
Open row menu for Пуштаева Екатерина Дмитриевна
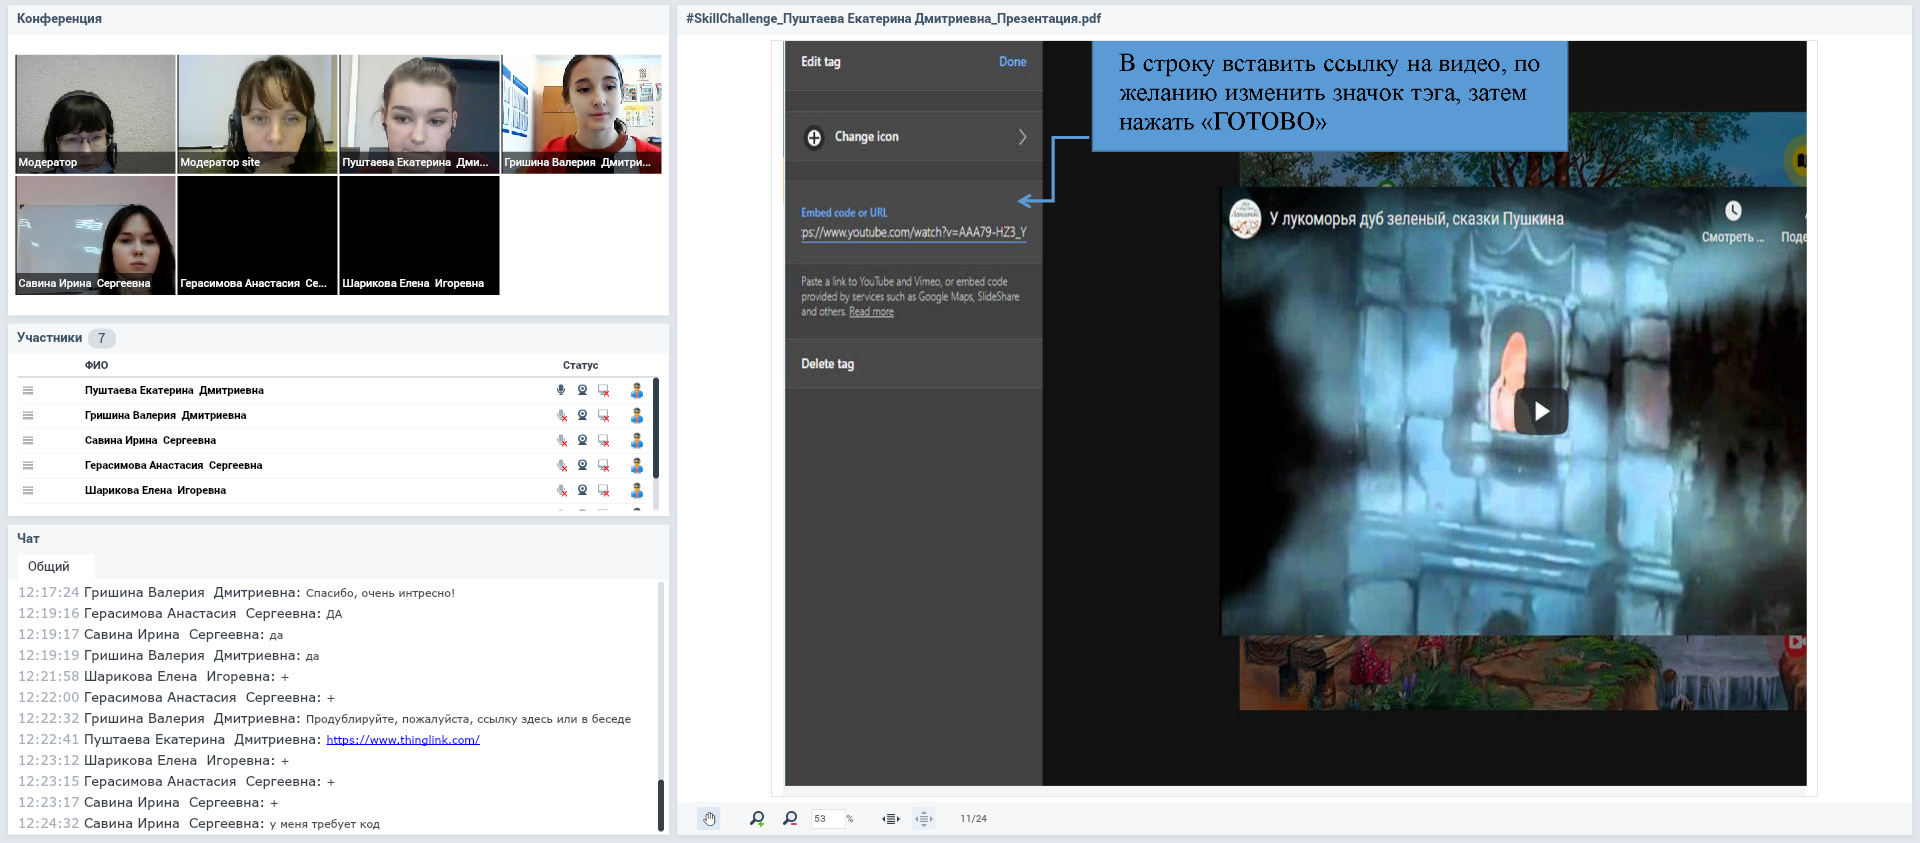pos(28,390)
